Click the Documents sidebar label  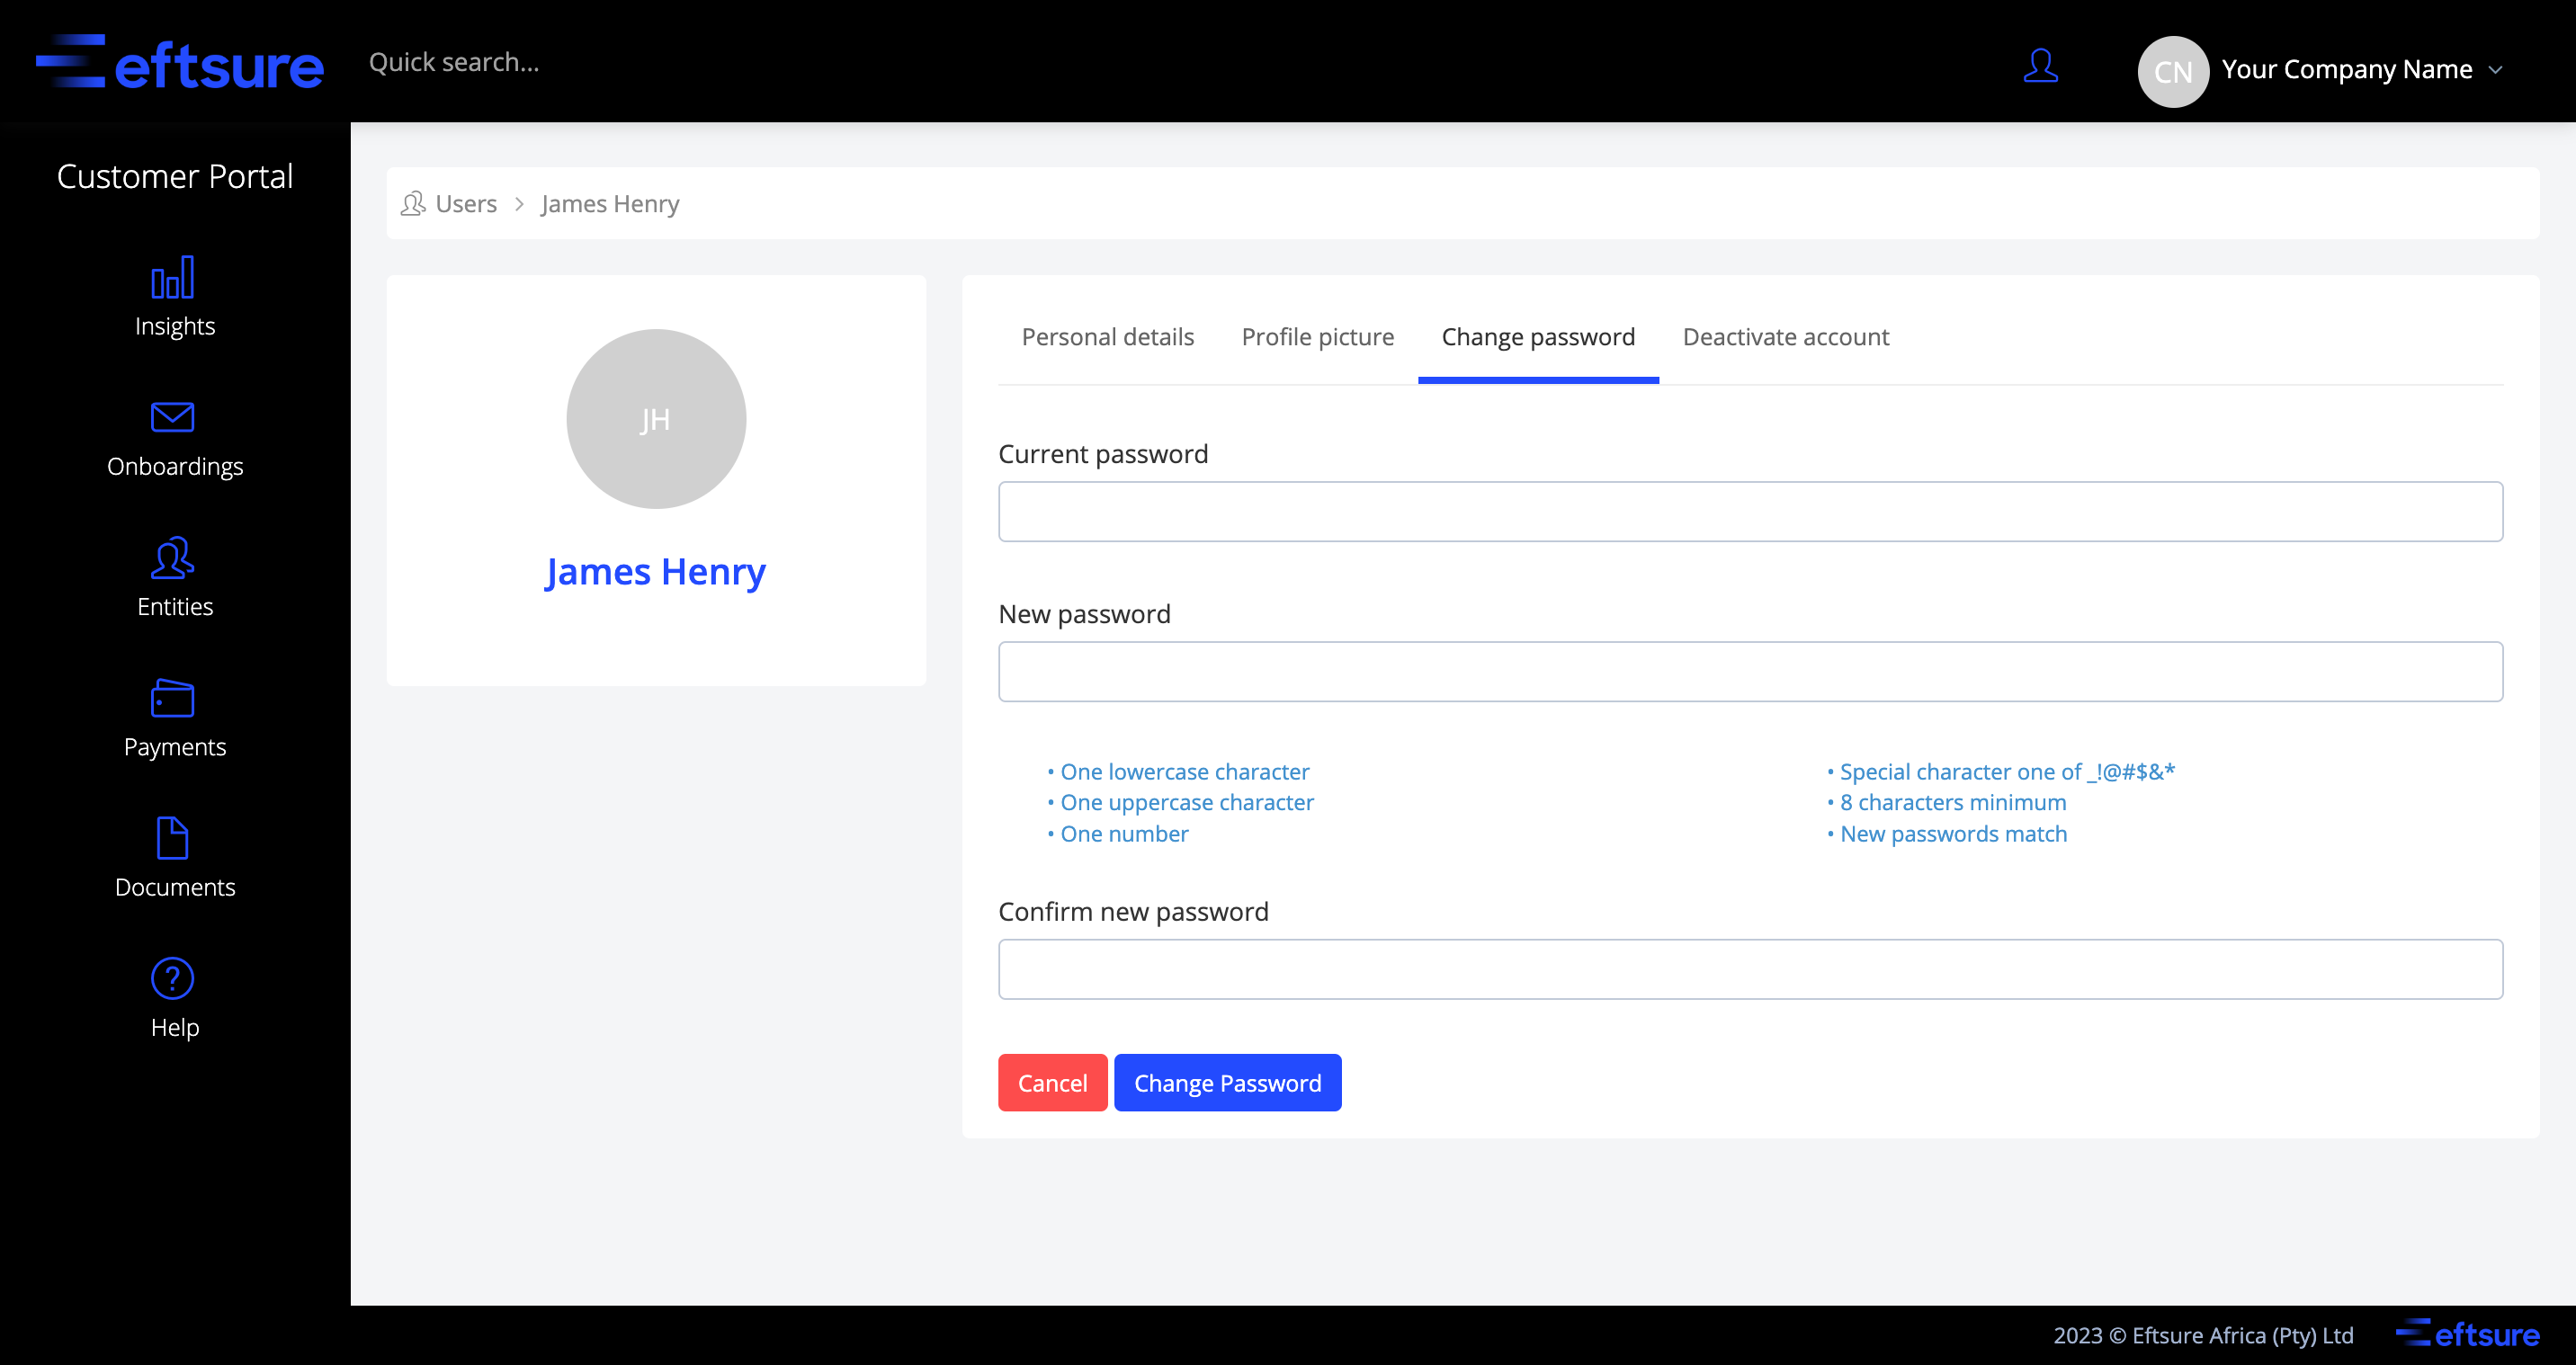[175, 887]
